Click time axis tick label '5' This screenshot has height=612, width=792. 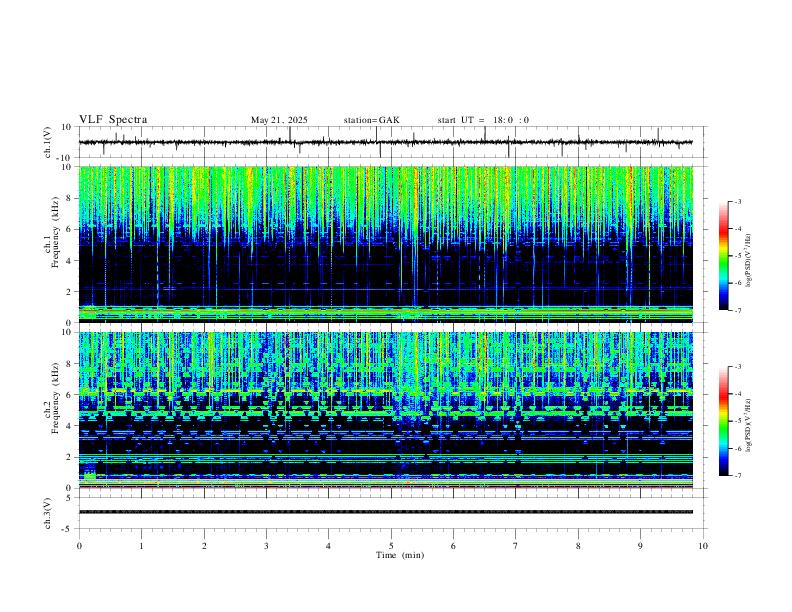391,546
